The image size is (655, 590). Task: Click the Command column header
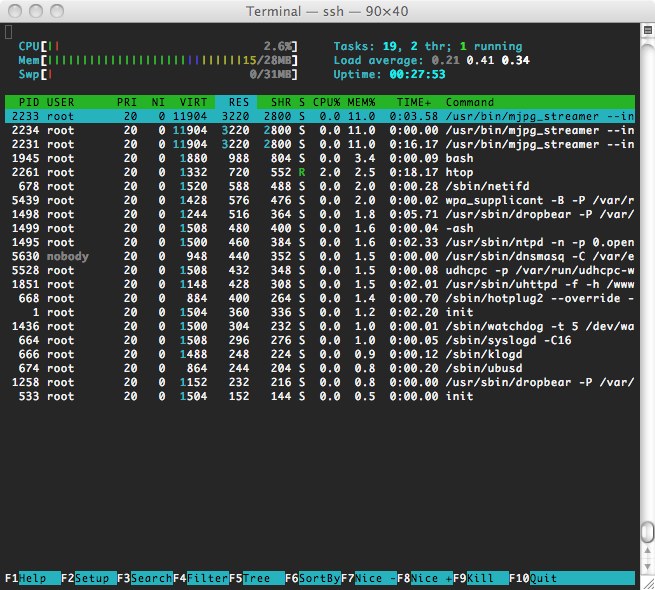pos(470,102)
